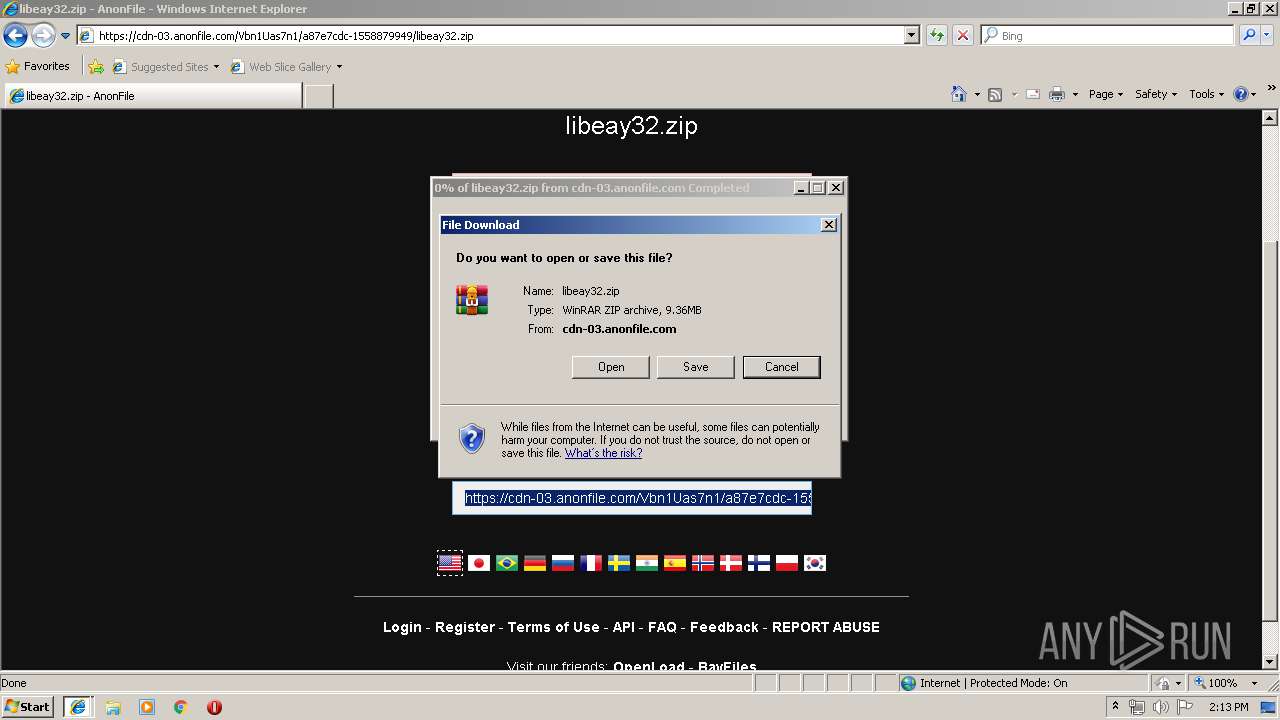This screenshot has width=1280, height=720.
Task: Open the Windows Start button
Action: coord(28,706)
